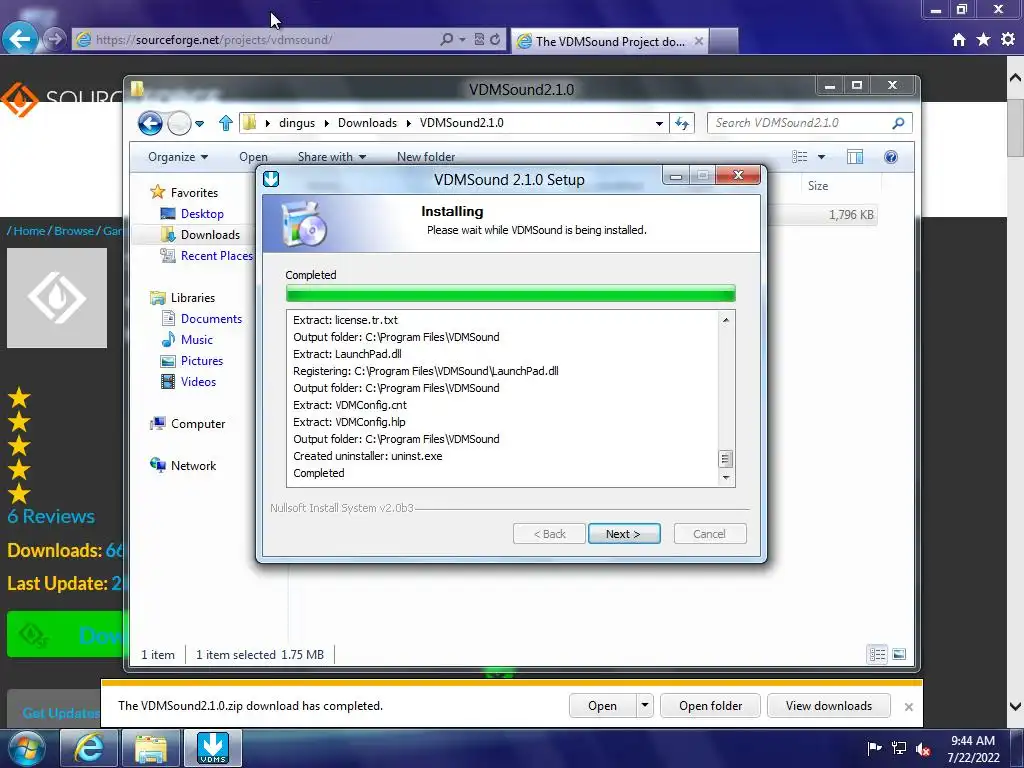1024x768 pixels.
Task: Click the install log scrollbar thumb
Action: pyautogui.click(x=726, y=459)
